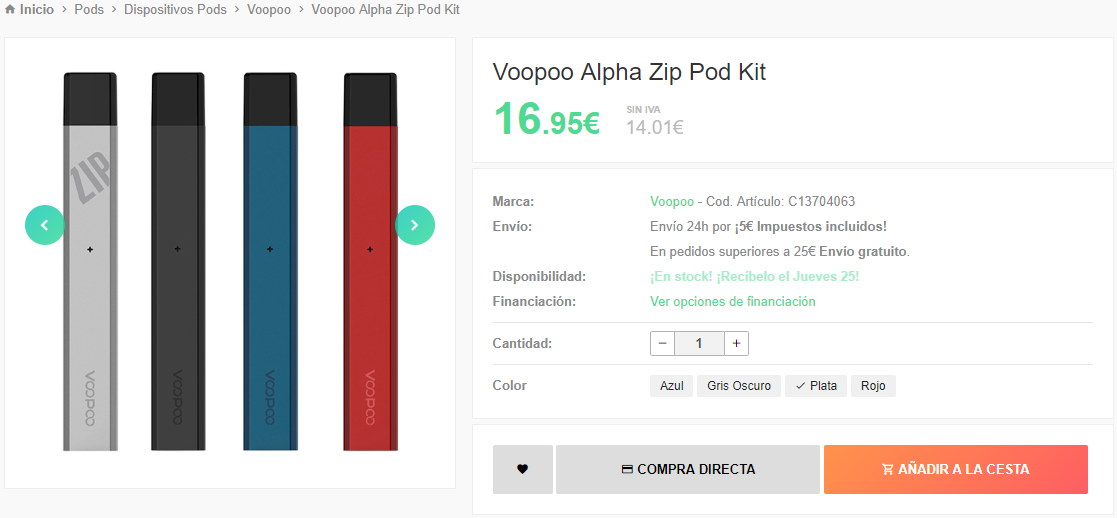The image size is (1117, 518).
Task: Click AÑADIR A LA CESTA button
Action: (956, 470)
